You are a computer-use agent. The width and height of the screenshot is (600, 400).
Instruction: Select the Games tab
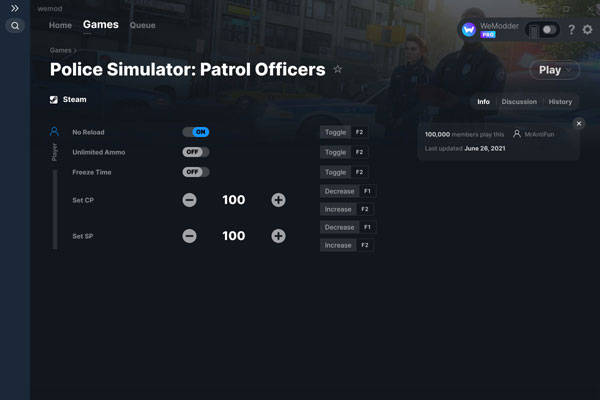[x=101, y=24]
